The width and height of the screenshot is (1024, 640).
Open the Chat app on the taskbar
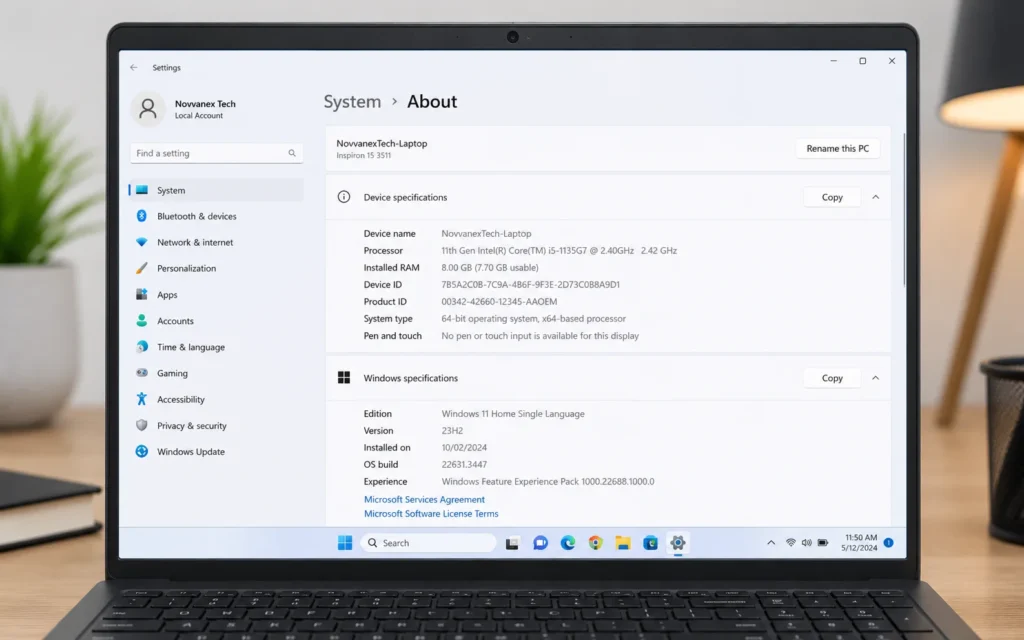(540, 543)
